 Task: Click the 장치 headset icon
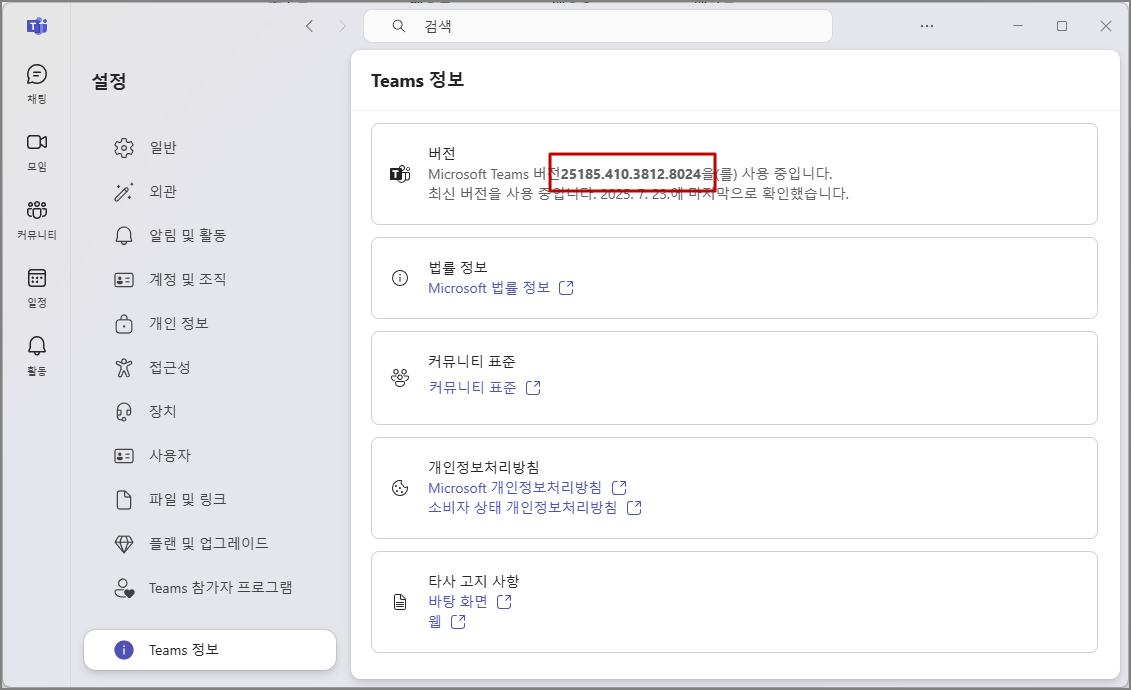124,412
